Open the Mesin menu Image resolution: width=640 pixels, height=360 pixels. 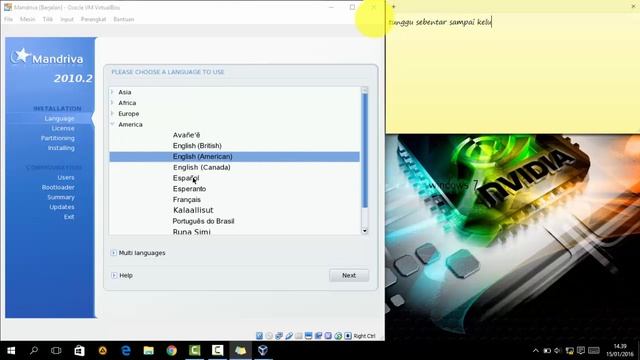[x=28, y=19]
